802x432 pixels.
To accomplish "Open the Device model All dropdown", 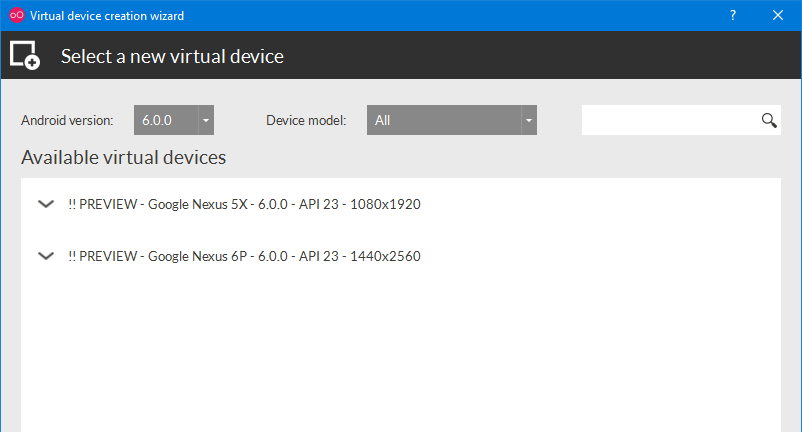I will [452, 120].
